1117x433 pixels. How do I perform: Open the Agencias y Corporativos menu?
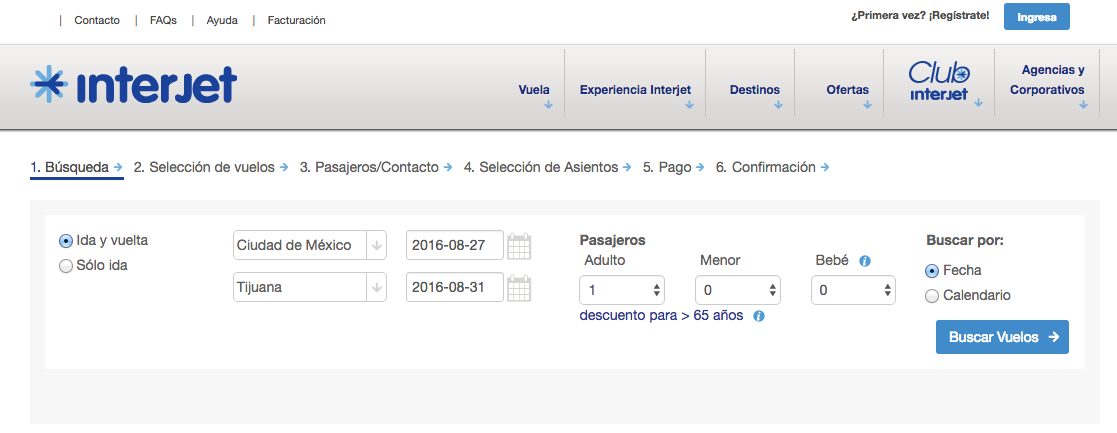1047,80
